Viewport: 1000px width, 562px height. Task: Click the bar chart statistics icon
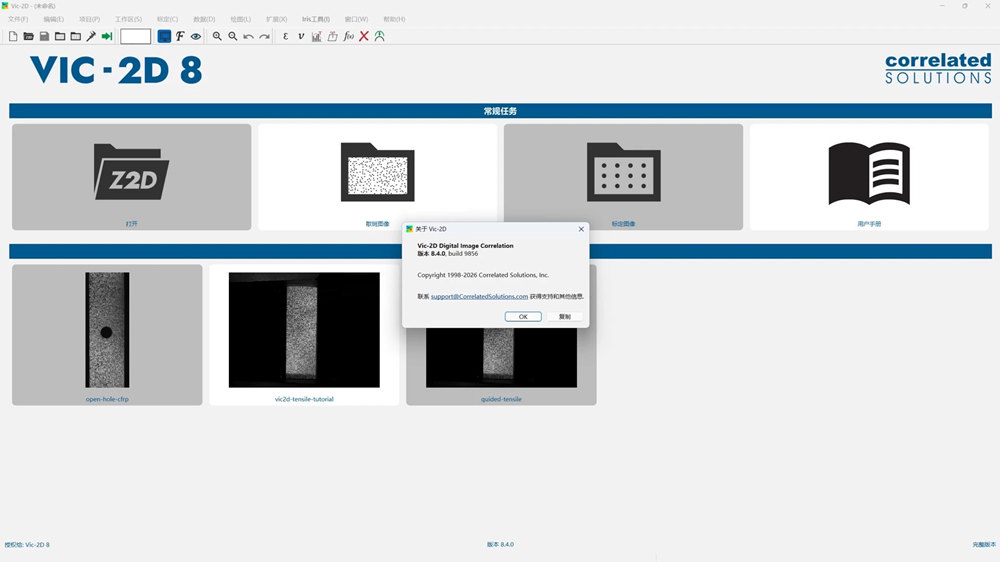click(x=316, y=36)
